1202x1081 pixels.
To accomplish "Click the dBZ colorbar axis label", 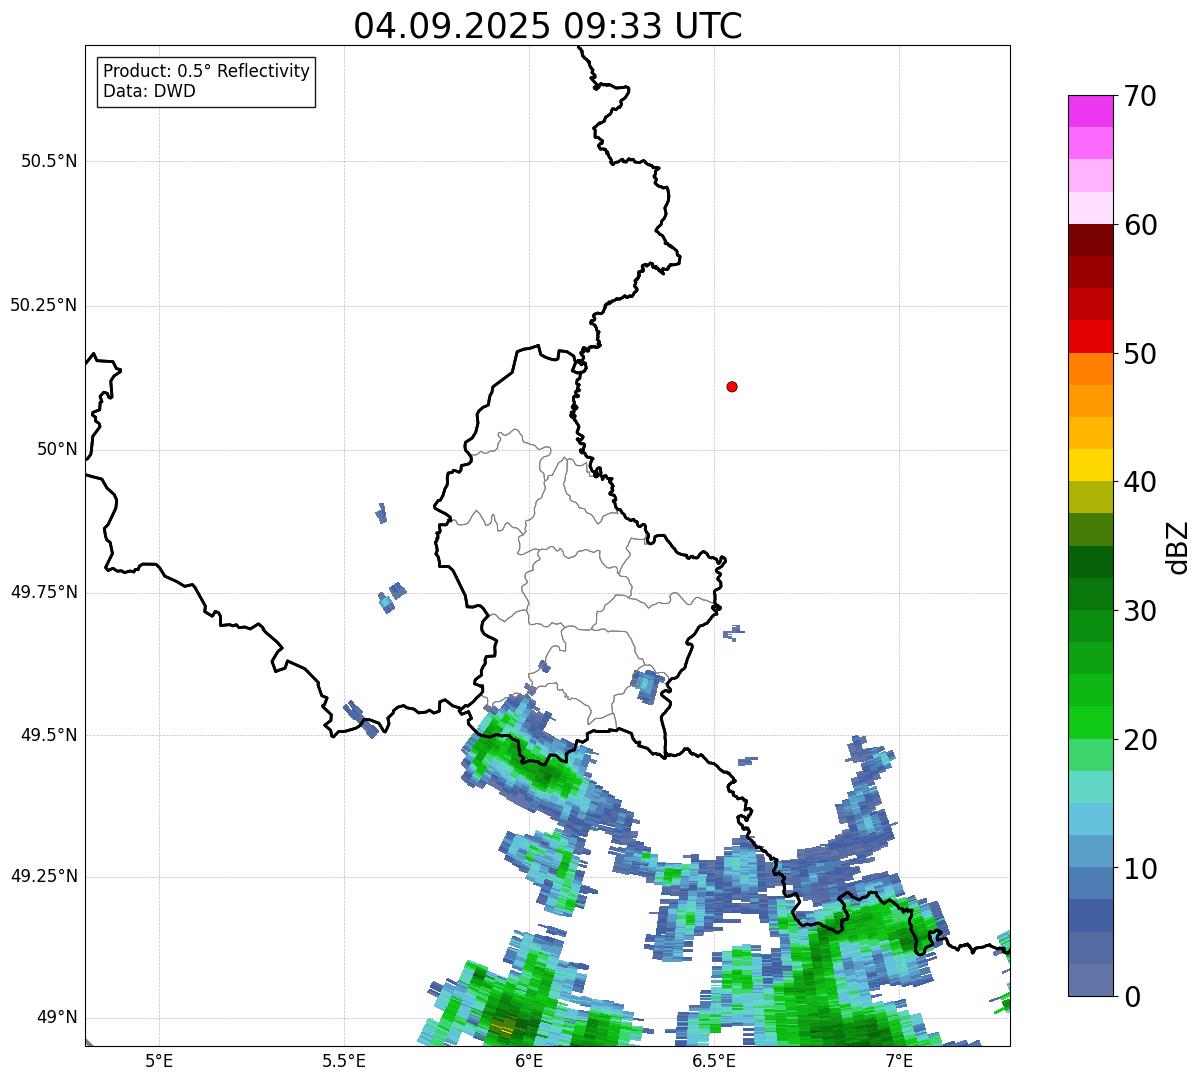I will tap(1178, 547).
